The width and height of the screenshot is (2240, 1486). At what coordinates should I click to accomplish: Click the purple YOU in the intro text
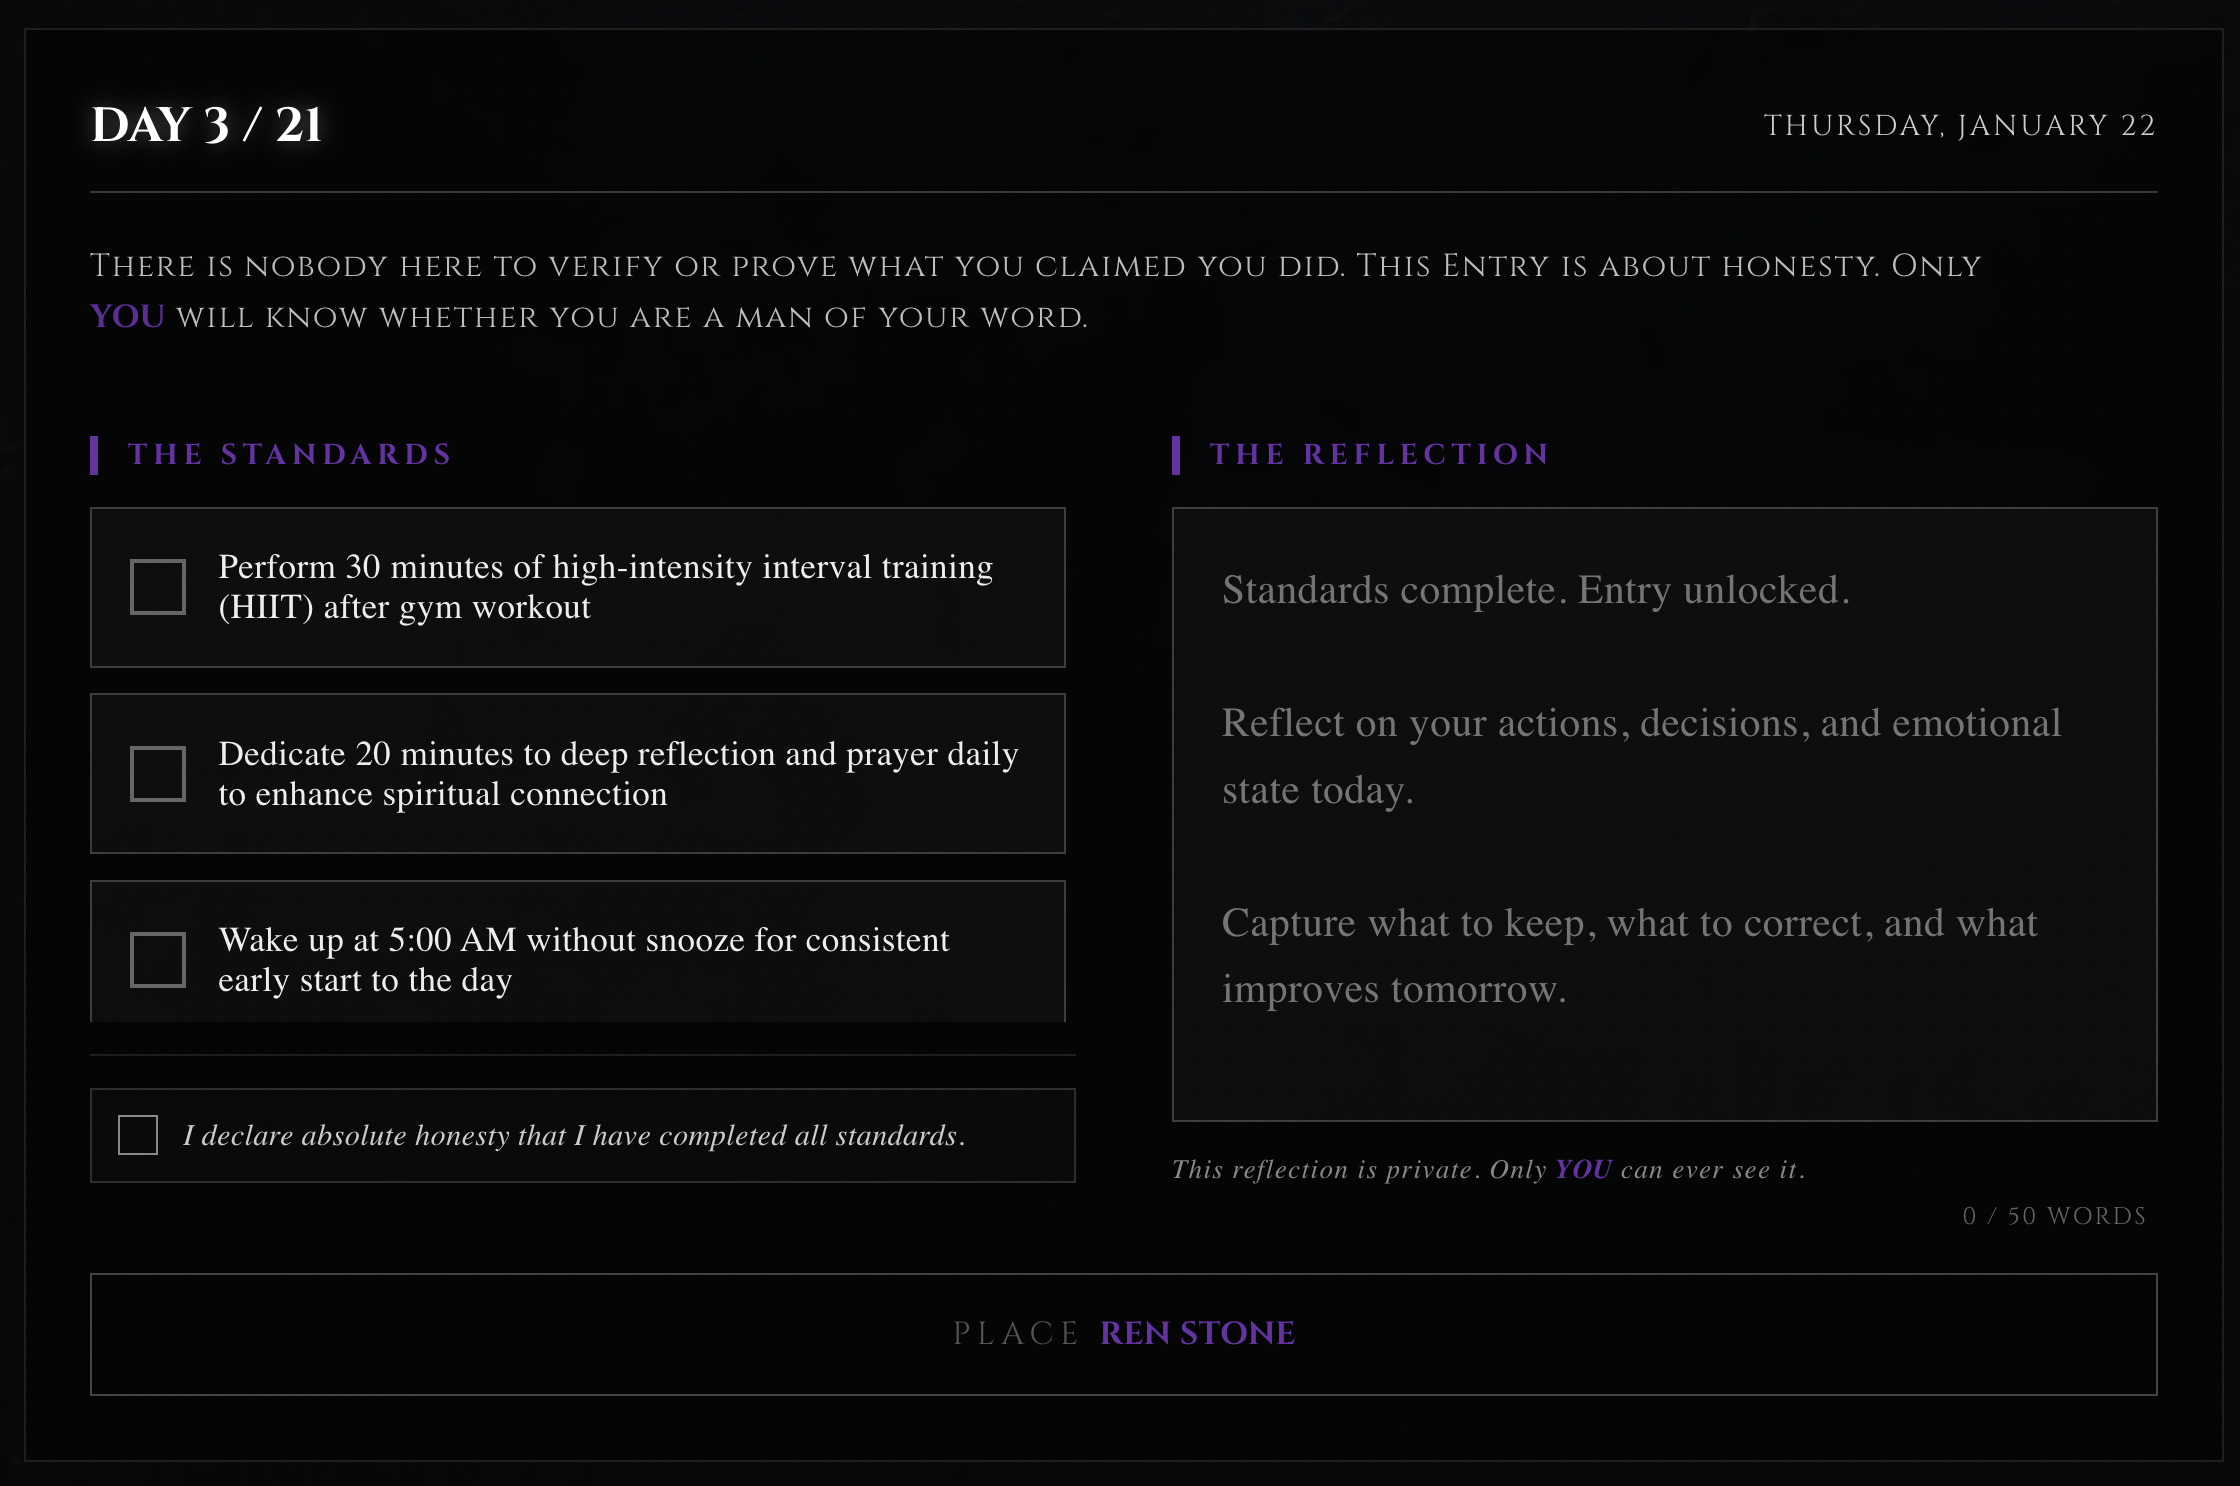(x=127, y=317)
